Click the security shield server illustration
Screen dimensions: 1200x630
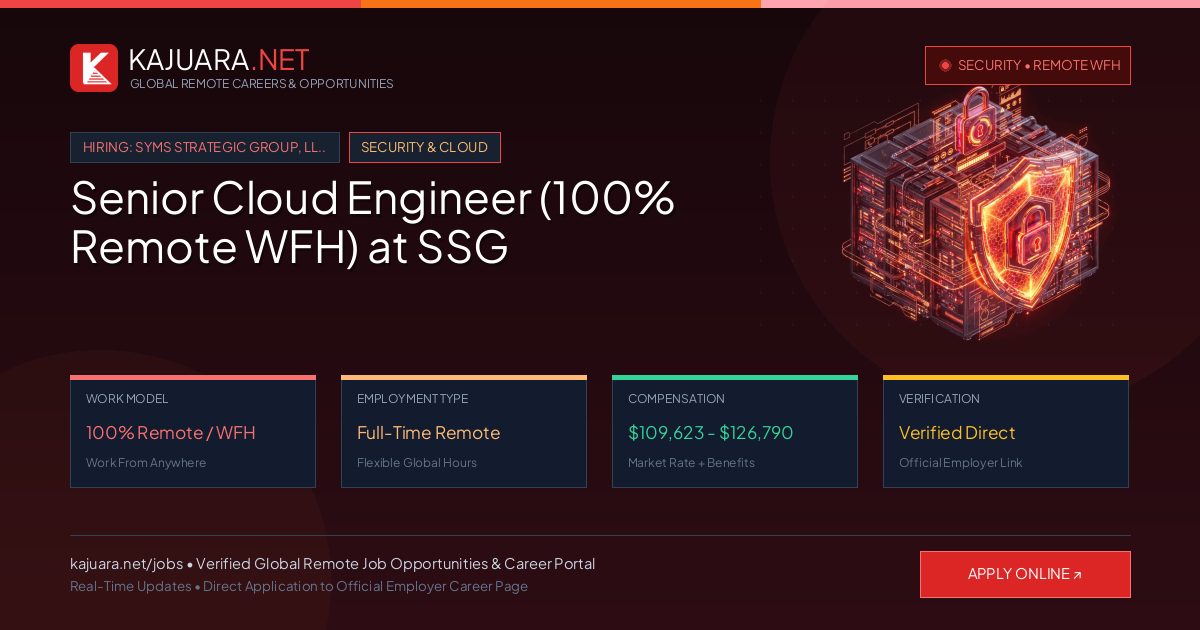point(977,212)
